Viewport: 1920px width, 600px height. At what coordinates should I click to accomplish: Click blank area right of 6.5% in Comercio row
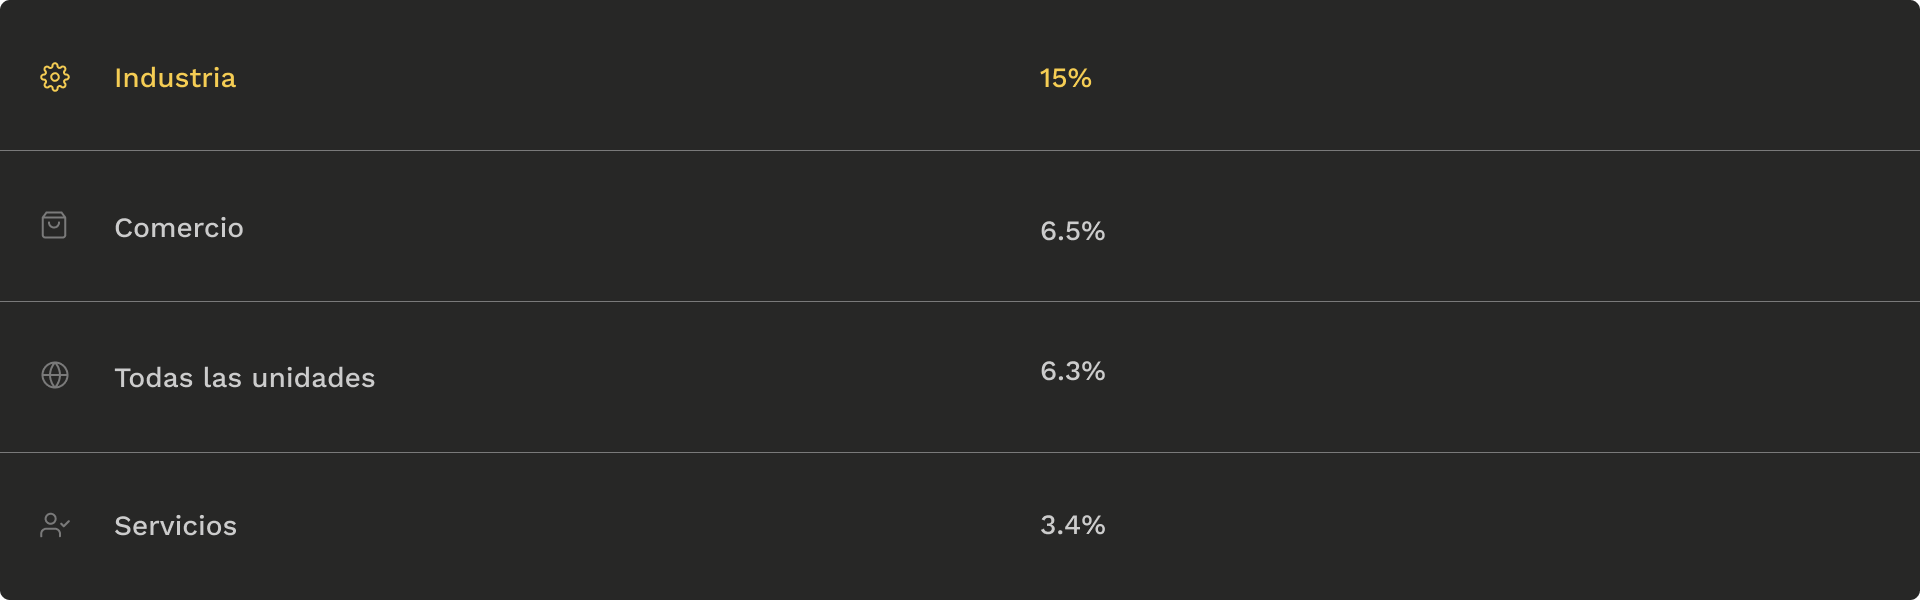coord(1500,227)
